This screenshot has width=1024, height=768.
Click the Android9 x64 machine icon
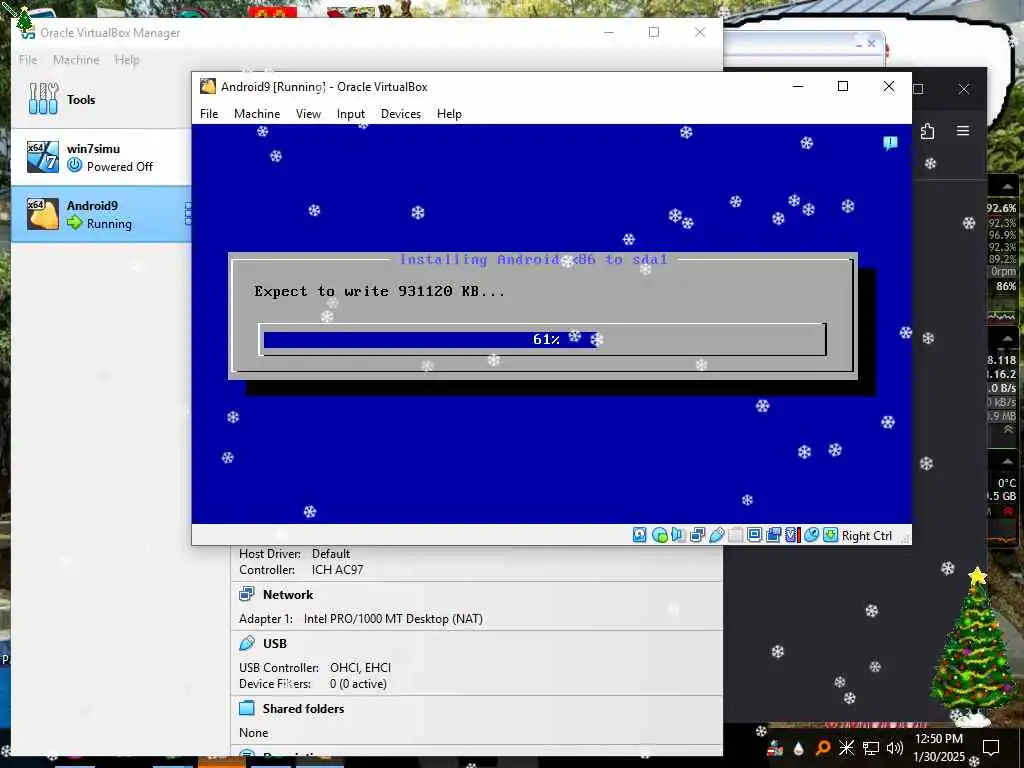click(x=42, y=214)
